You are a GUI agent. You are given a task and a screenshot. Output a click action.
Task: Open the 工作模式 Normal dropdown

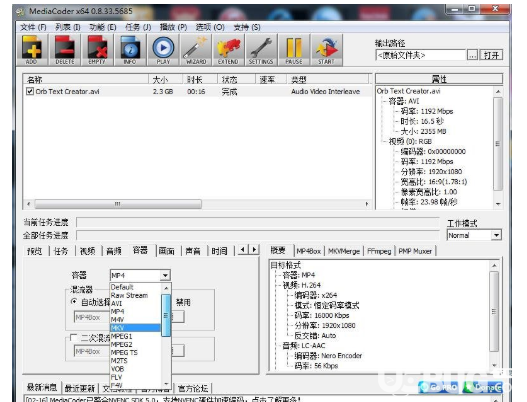pyautogui.click(x=474, y=235)
